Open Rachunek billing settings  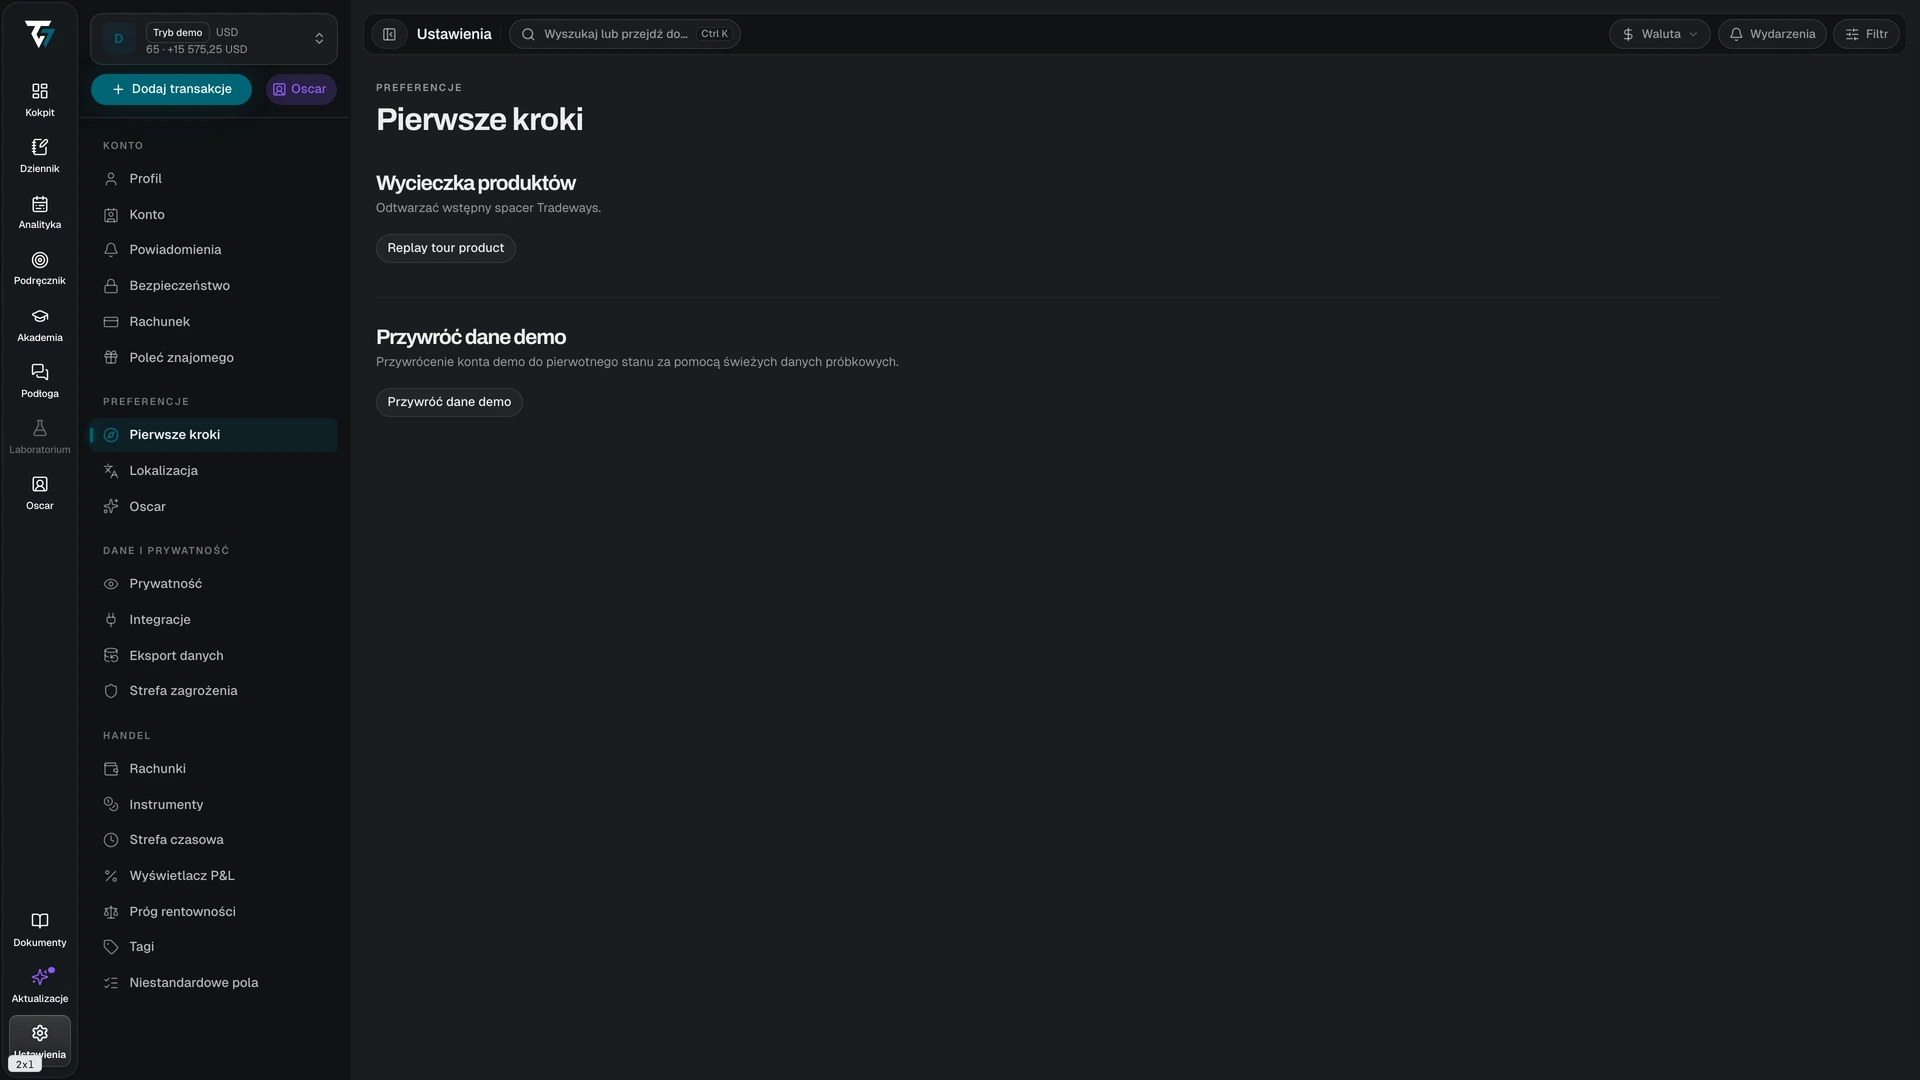214,322
